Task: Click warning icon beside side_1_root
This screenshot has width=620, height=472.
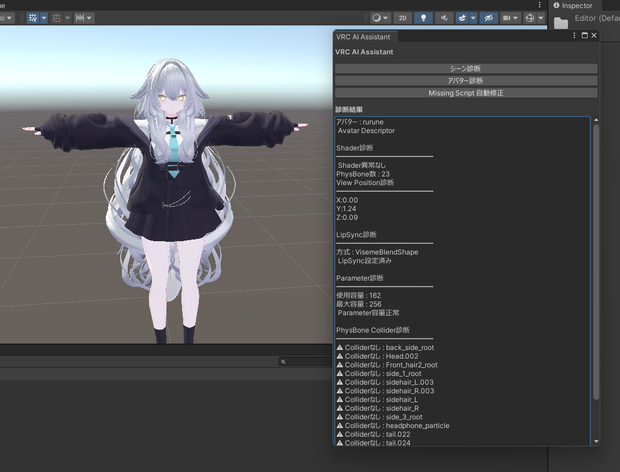Action: tap(340, 374)
